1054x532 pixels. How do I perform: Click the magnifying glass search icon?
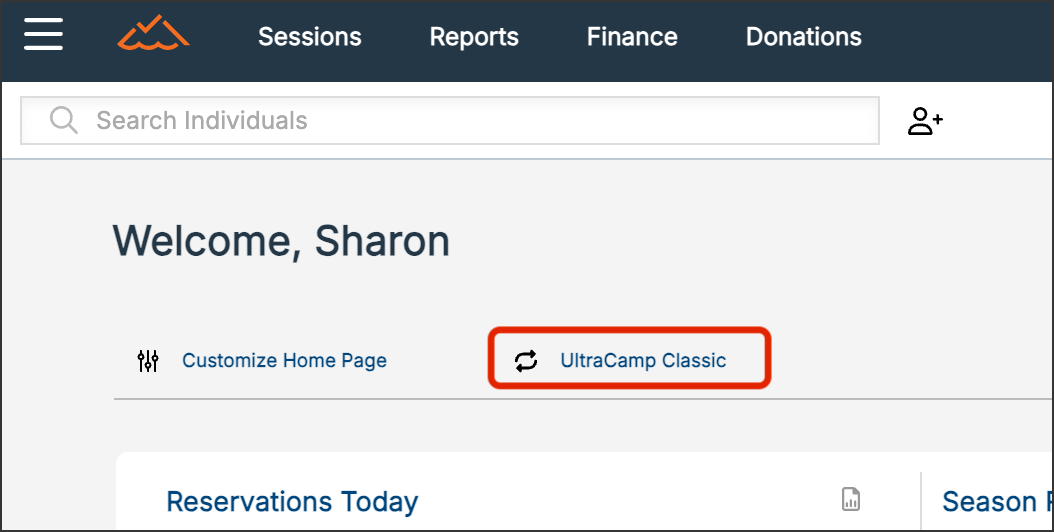tap(64, 121)
